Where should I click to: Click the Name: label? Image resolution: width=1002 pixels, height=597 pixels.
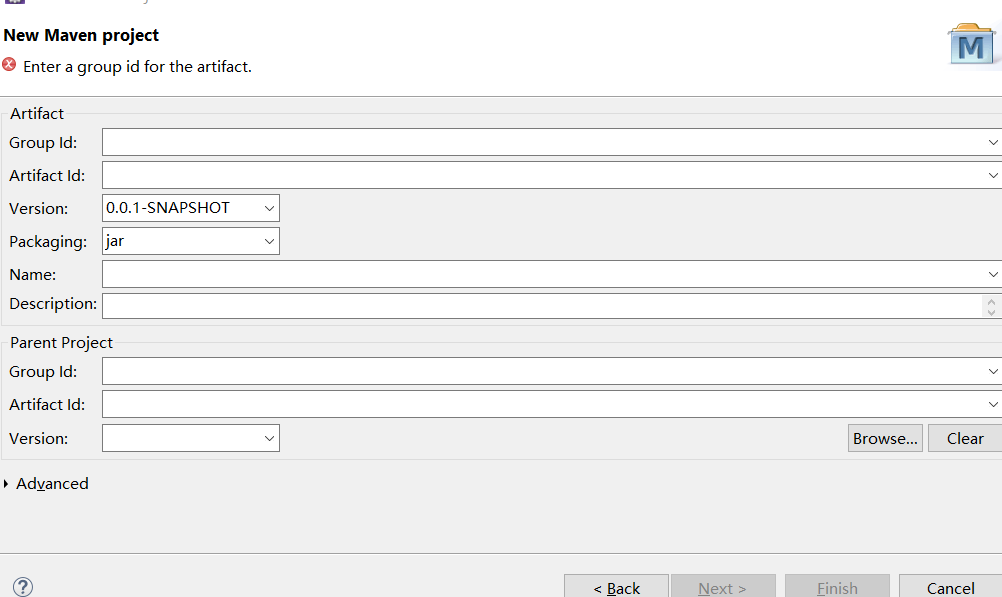click(x=33, y=275)
